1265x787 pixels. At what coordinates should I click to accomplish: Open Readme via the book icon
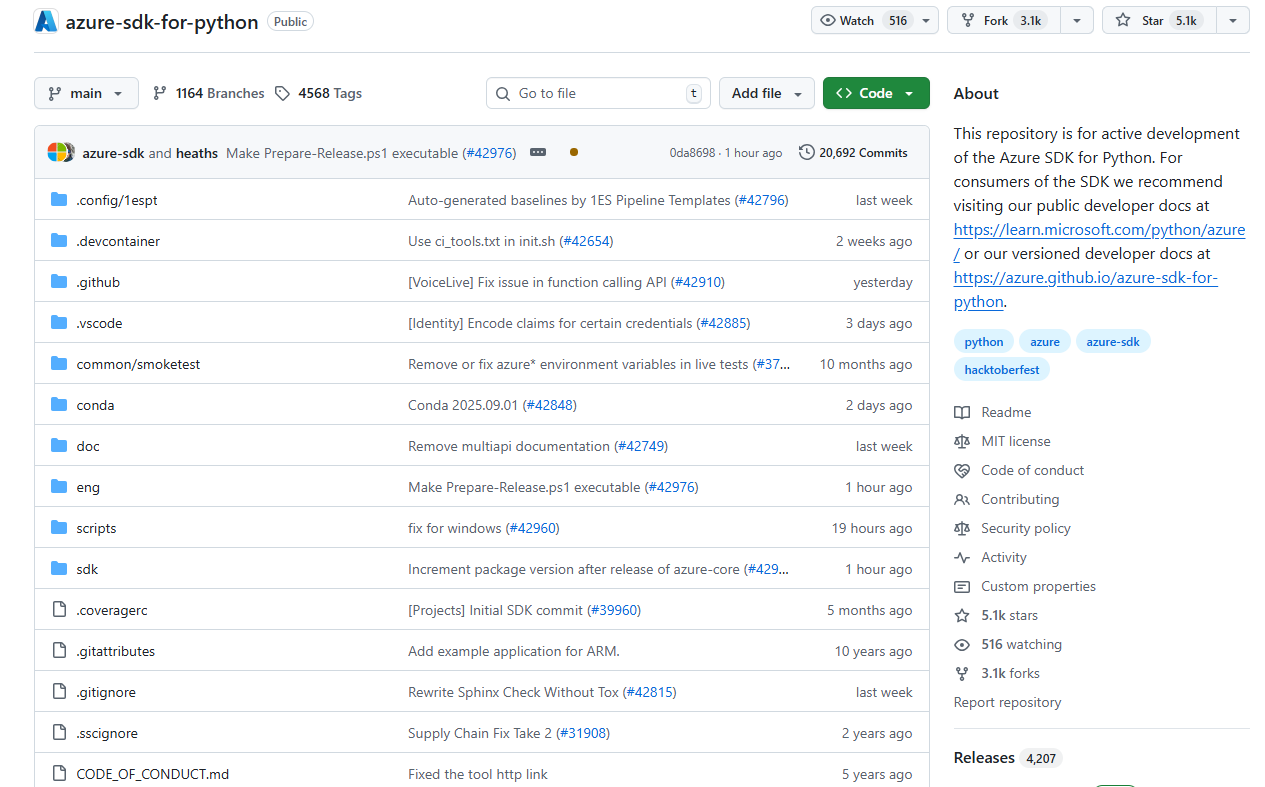tap(961, 411)
